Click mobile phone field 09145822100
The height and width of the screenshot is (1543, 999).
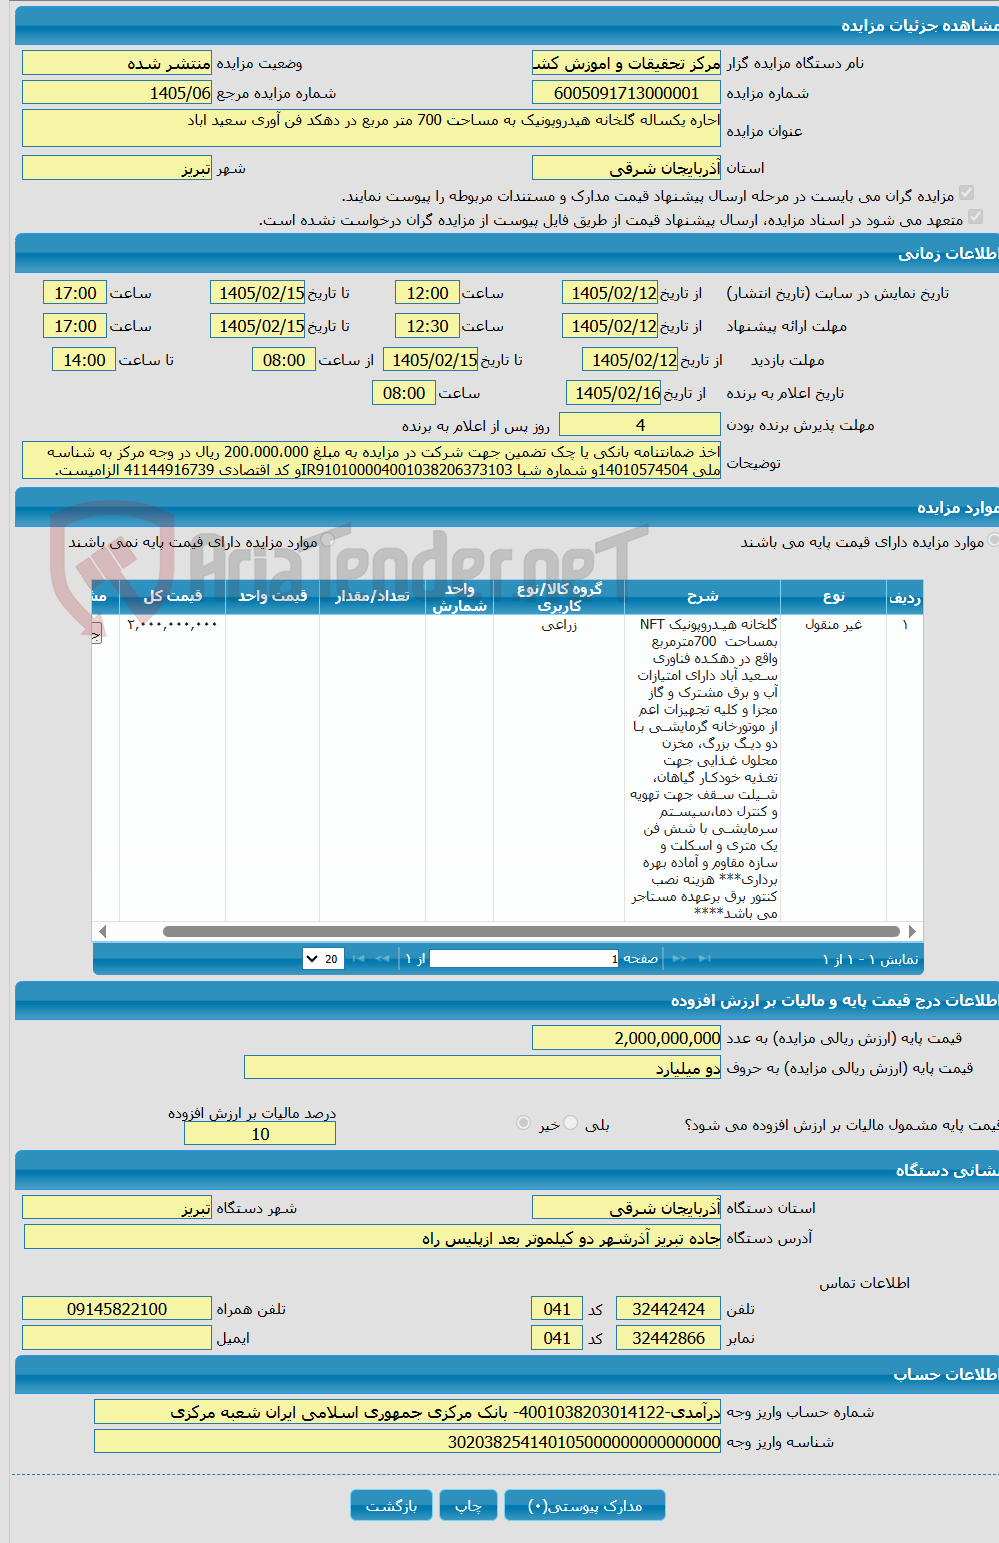coord(117,1309)
